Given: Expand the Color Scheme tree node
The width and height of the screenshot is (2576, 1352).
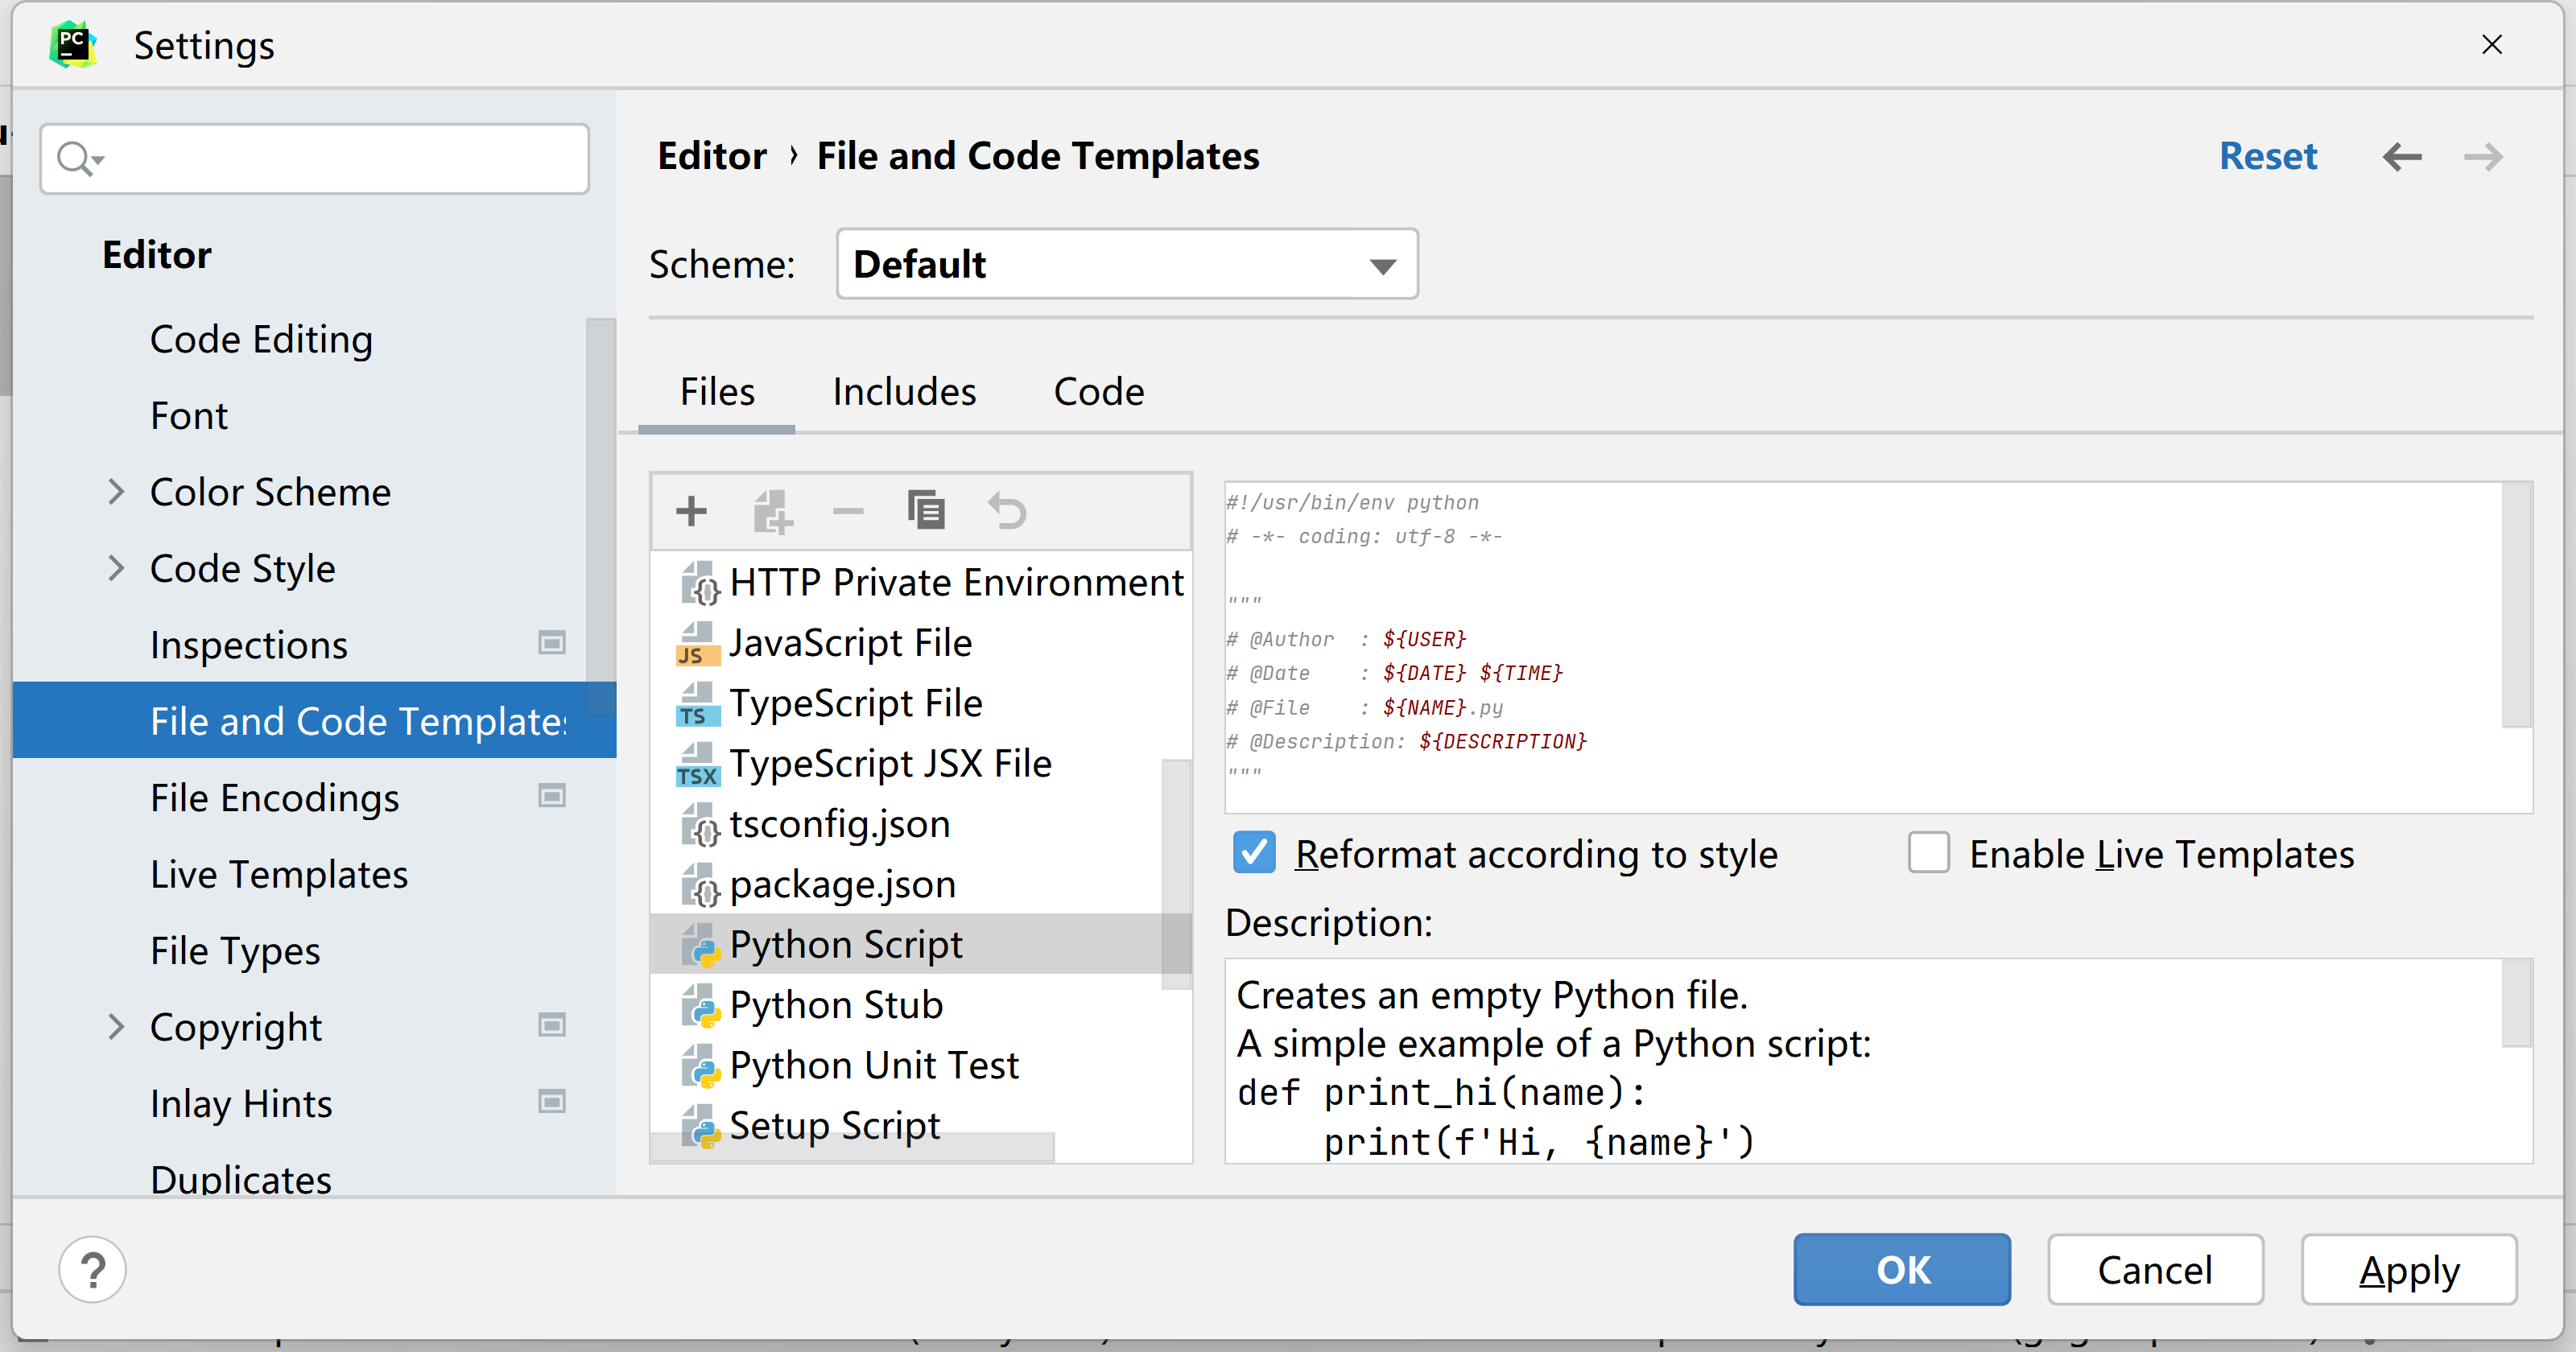Looking at the screenshot, I should pyautogui.click(x=116, y=492).
